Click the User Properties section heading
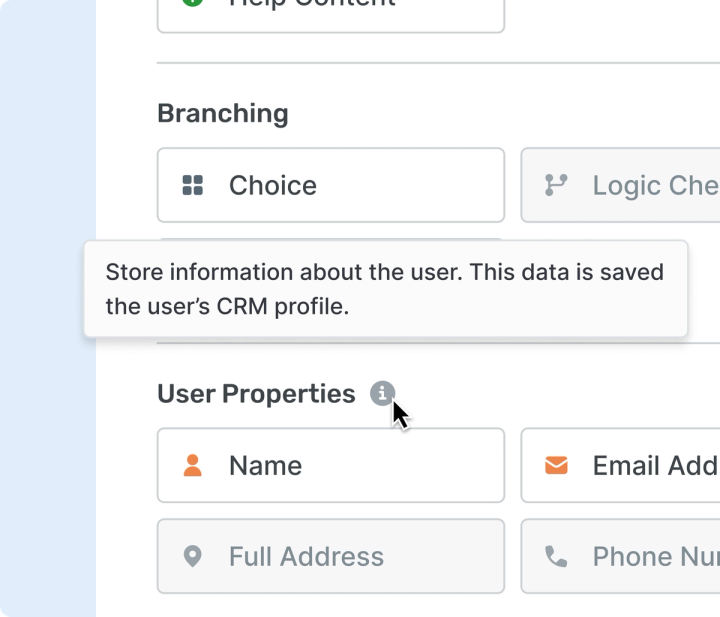 (256, 394)
